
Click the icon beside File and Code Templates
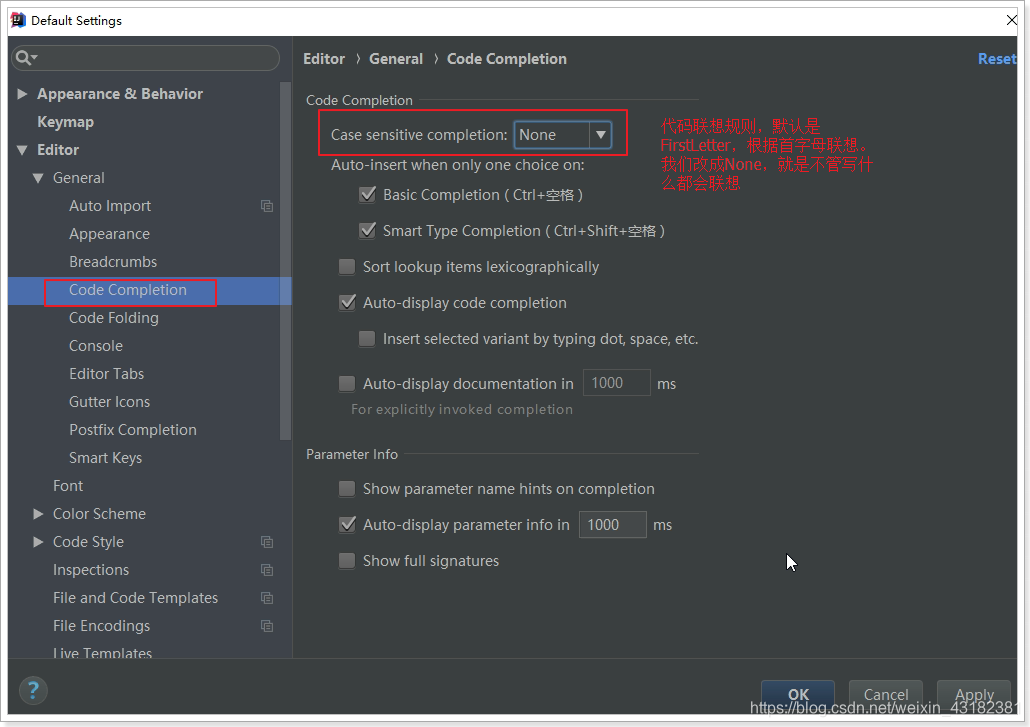[x=267, y=598]
